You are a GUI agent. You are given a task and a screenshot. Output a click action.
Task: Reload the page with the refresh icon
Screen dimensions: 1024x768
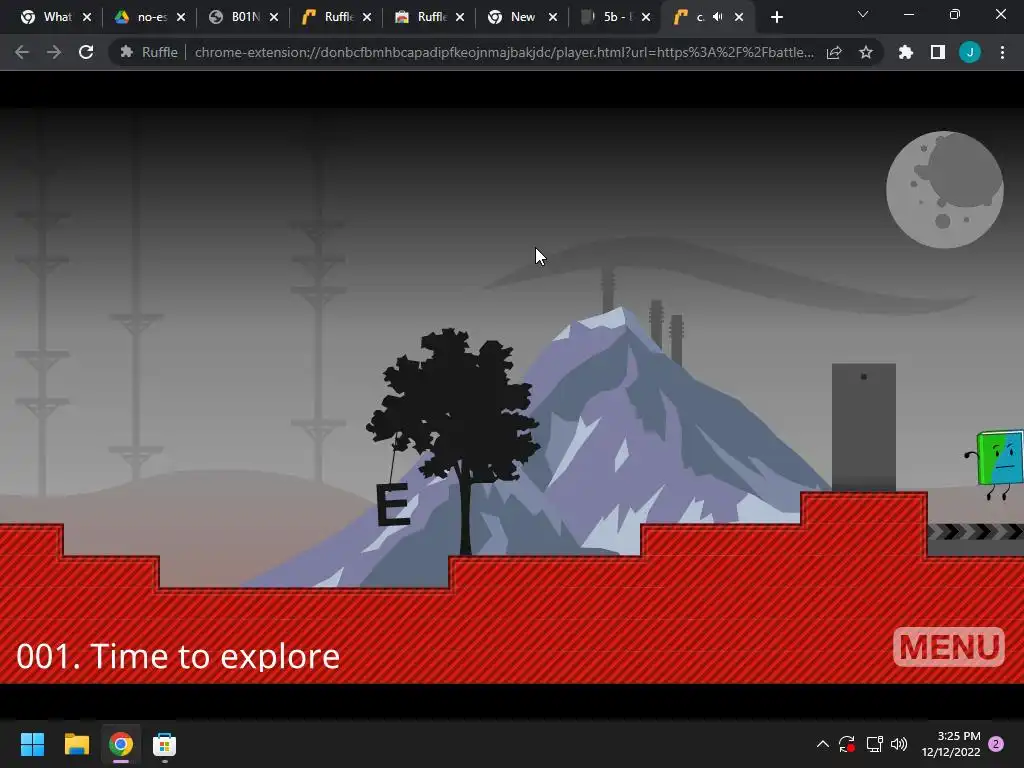[x=86, y=52]
